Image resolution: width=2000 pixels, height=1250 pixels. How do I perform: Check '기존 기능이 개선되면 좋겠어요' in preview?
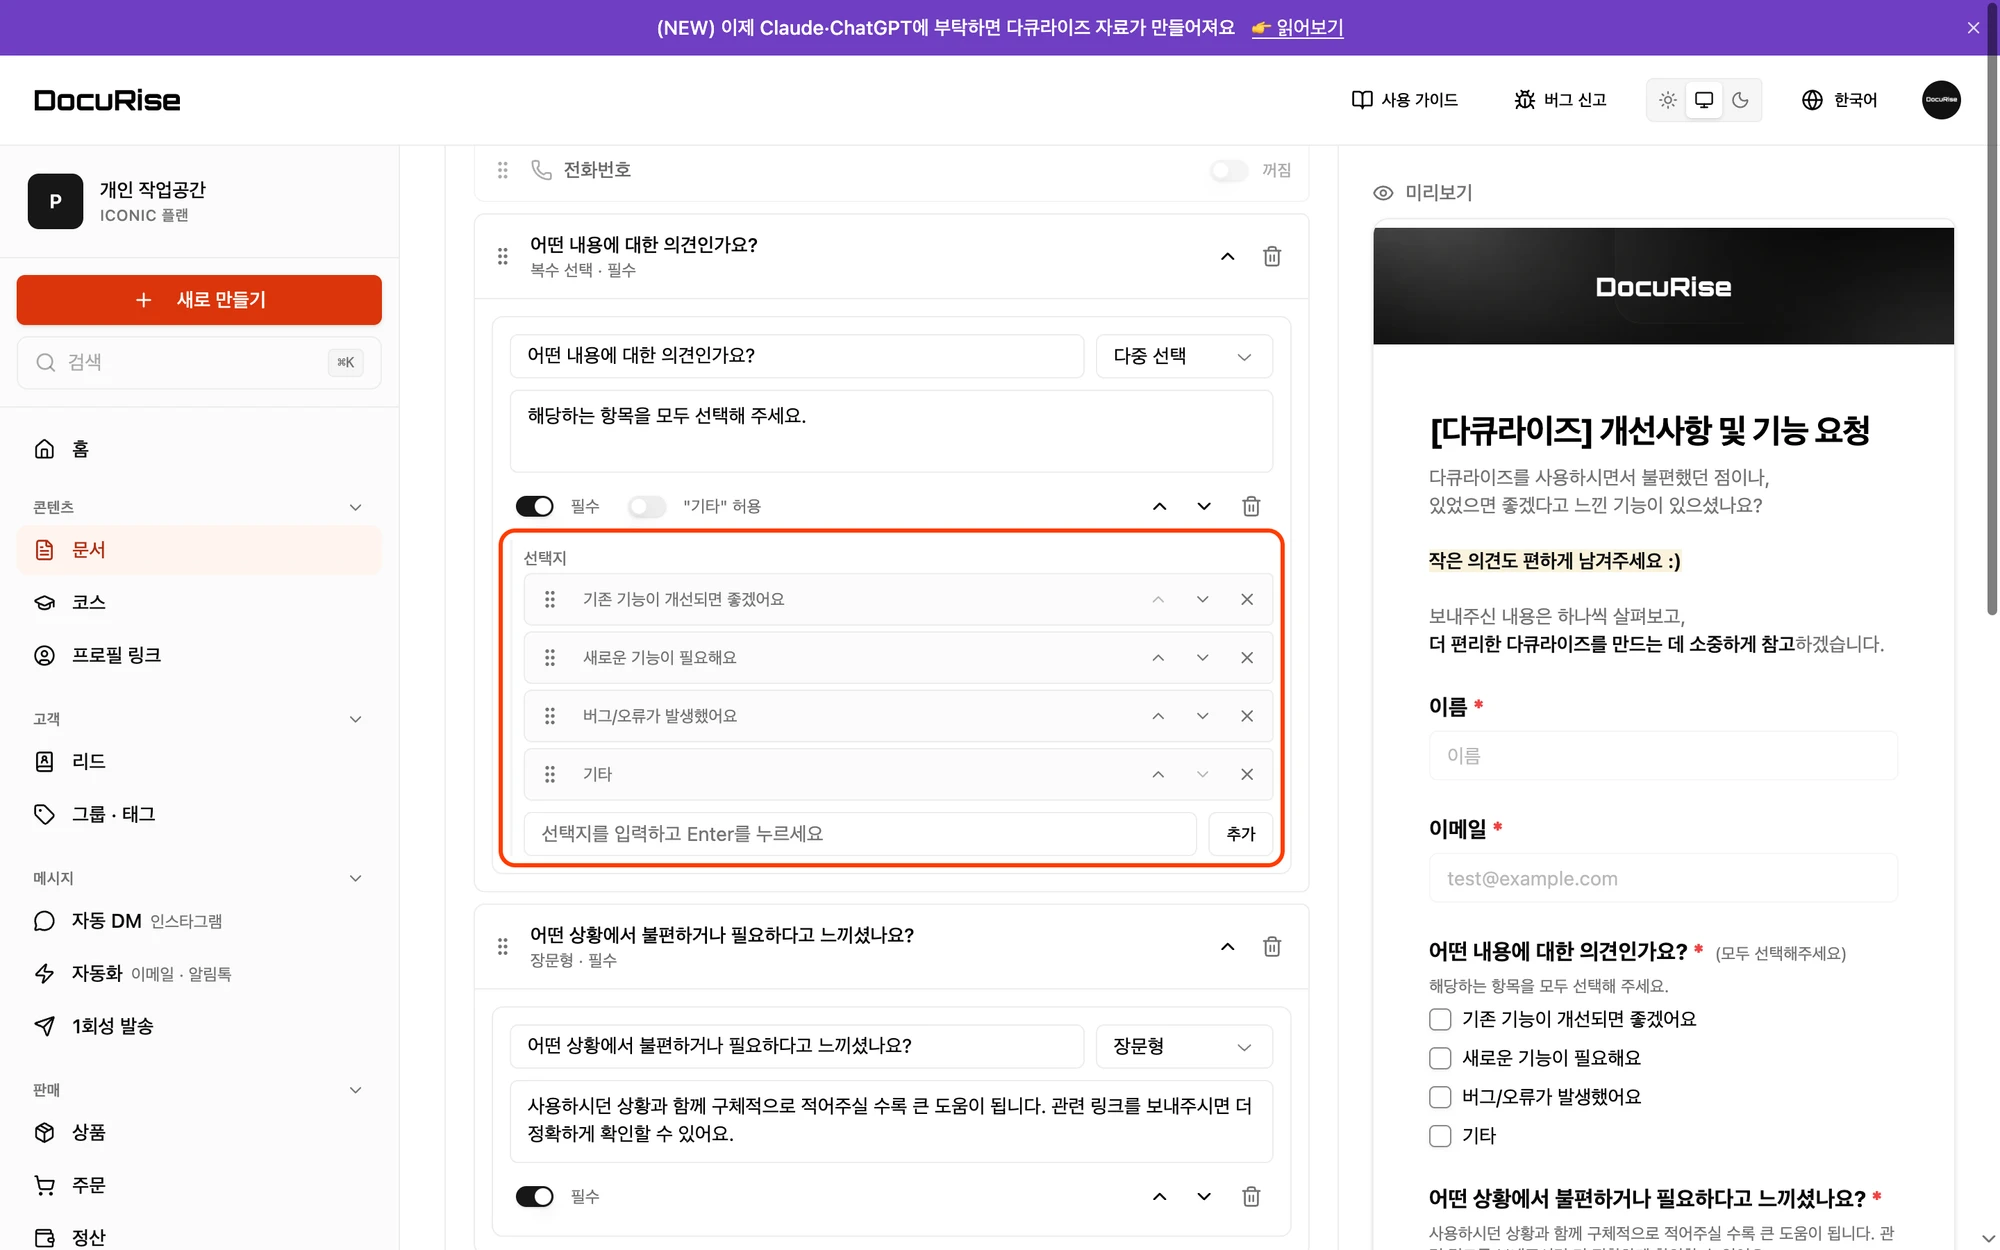coord(1440,1019)
